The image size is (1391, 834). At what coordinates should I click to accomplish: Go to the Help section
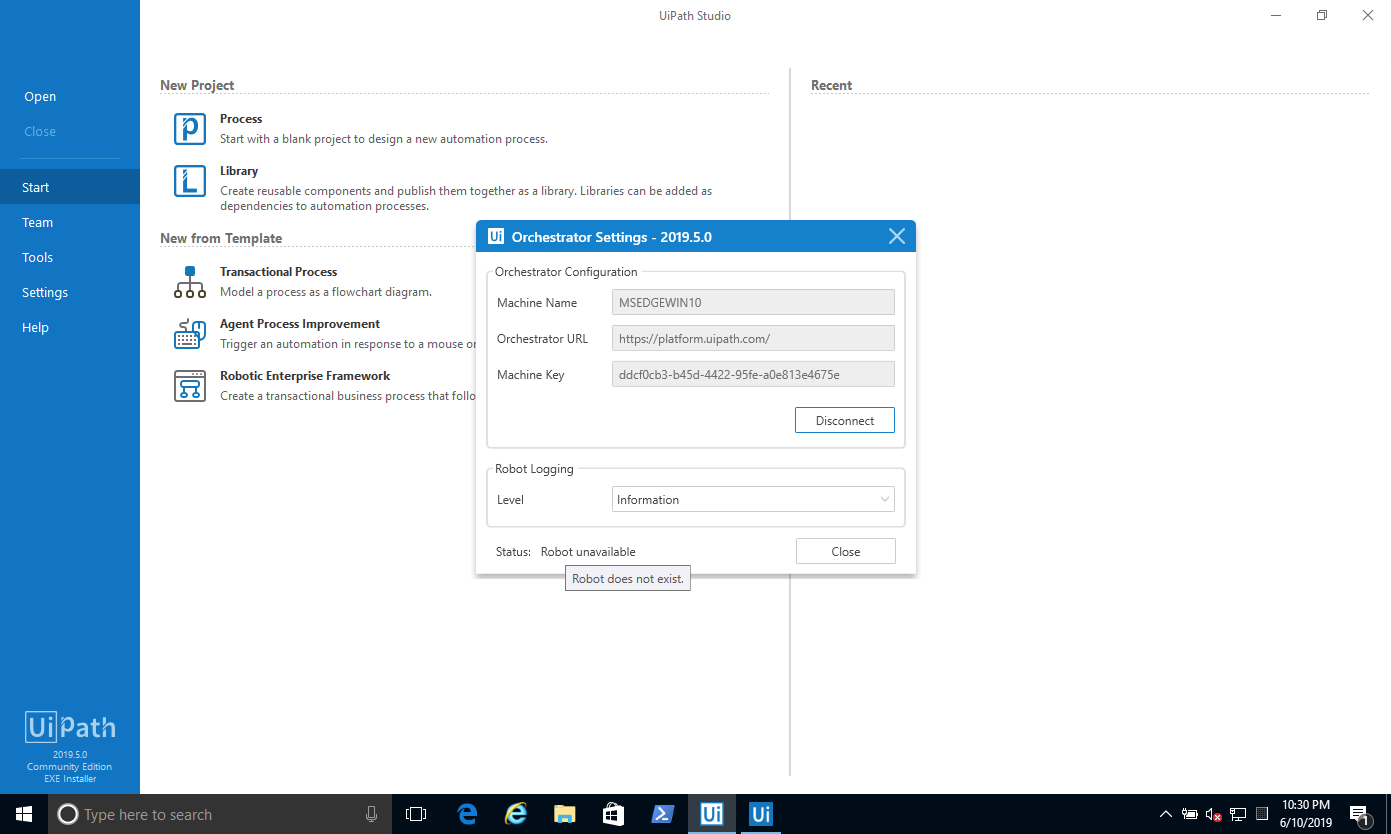coord(35,327)
